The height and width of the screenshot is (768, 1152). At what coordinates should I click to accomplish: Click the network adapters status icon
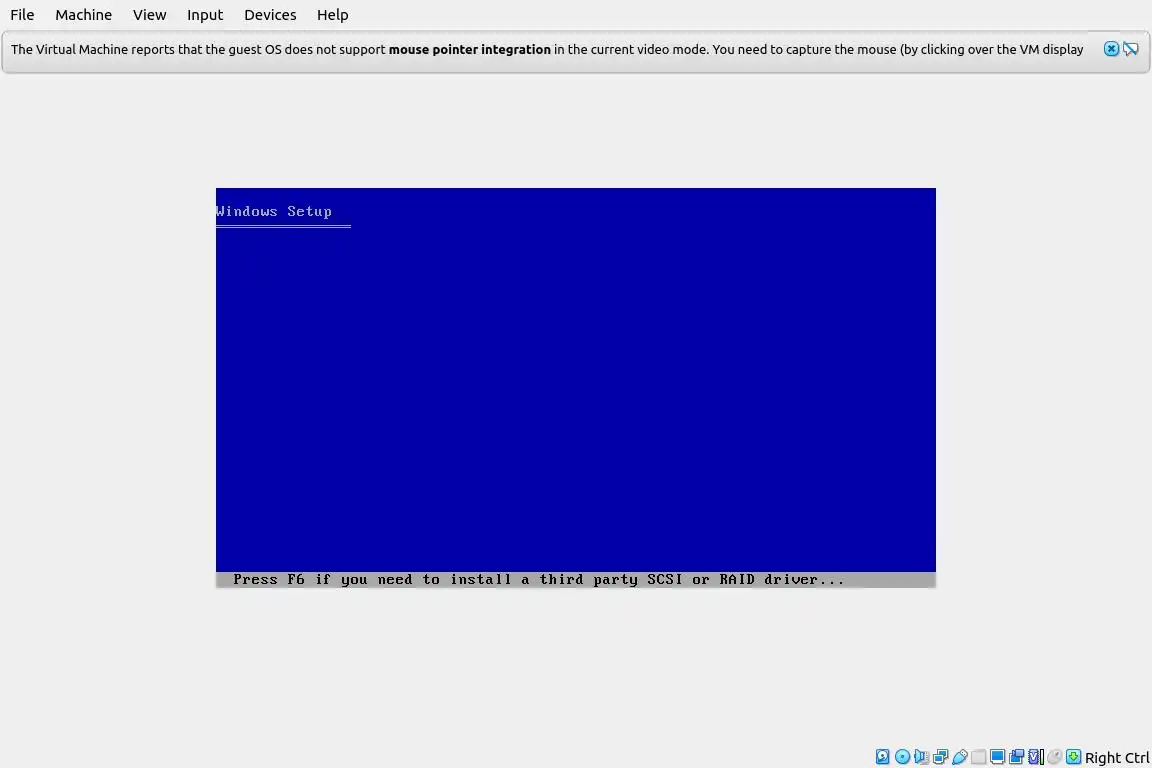pos(940,757)
